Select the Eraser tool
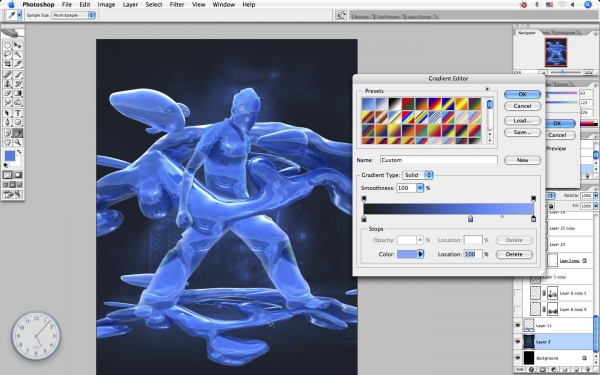 pos(7,93)
